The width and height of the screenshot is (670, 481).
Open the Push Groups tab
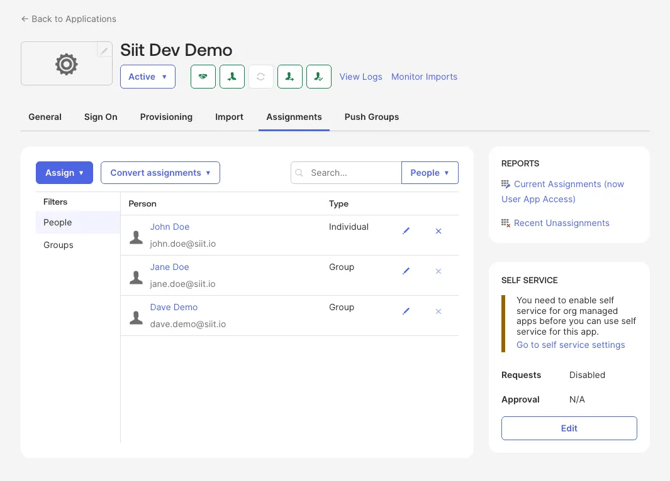click(x=371, y=117)
